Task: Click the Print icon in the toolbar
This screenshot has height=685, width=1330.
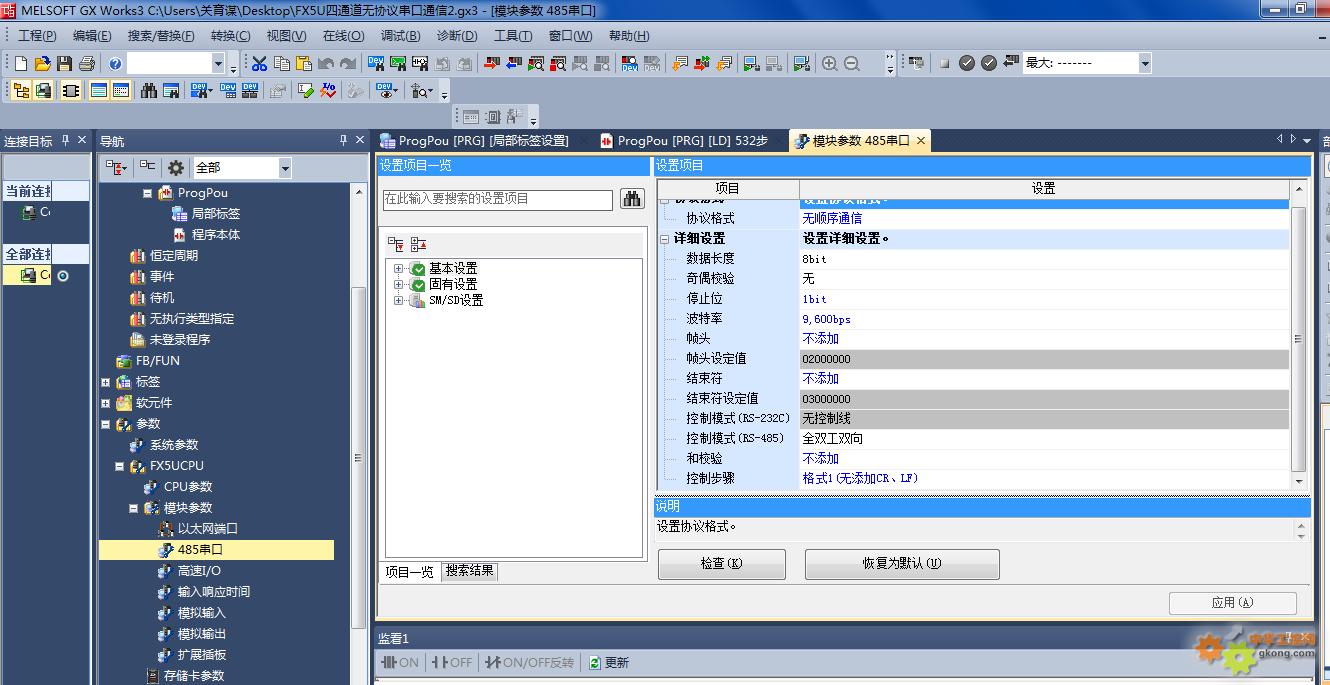Action: 86,63
